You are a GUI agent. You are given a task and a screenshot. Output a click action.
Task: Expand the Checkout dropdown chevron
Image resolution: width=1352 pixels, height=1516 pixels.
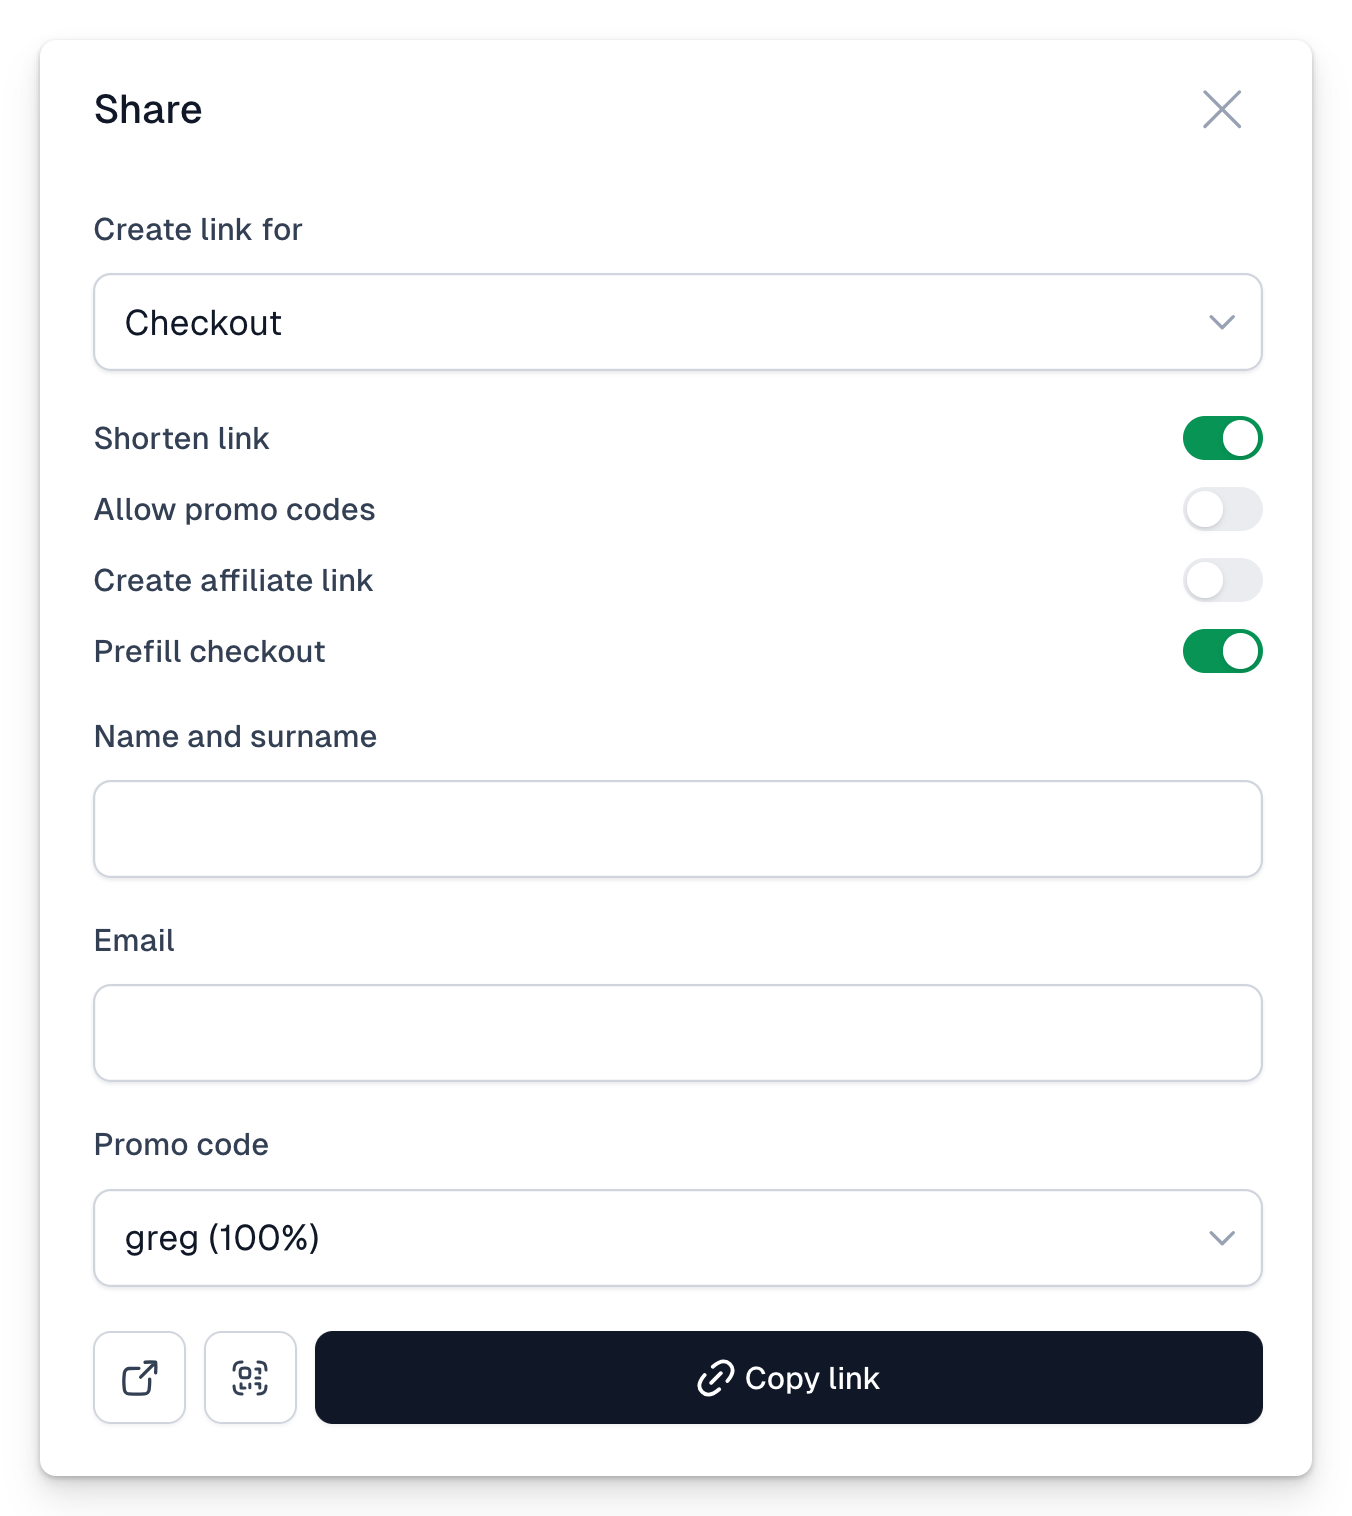pos(1221,322)
